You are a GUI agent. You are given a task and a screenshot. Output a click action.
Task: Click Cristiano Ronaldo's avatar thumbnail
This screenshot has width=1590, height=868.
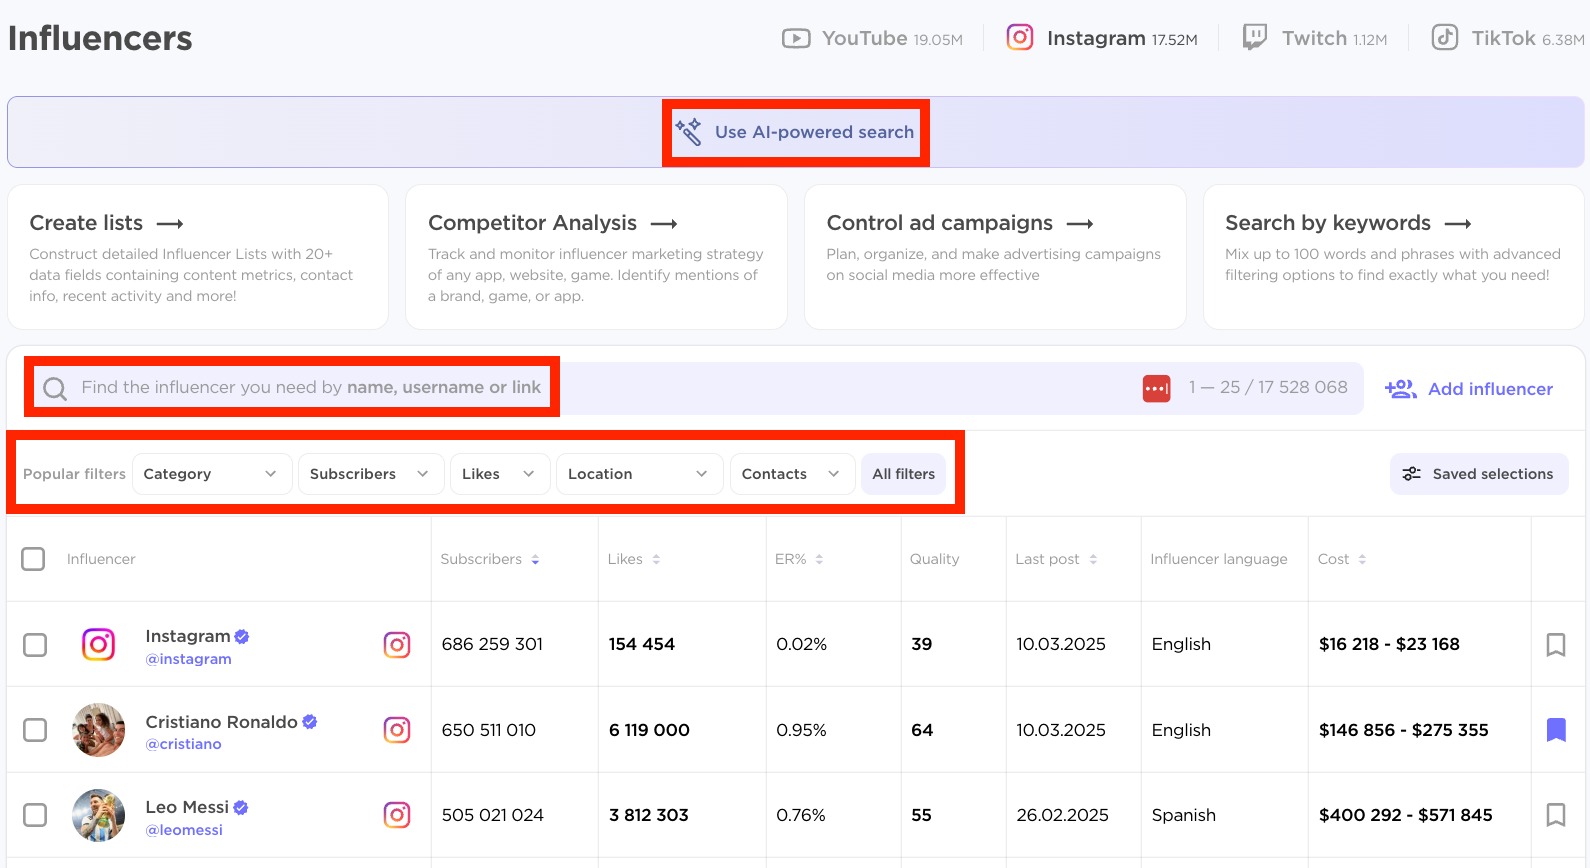click(98, 730)
